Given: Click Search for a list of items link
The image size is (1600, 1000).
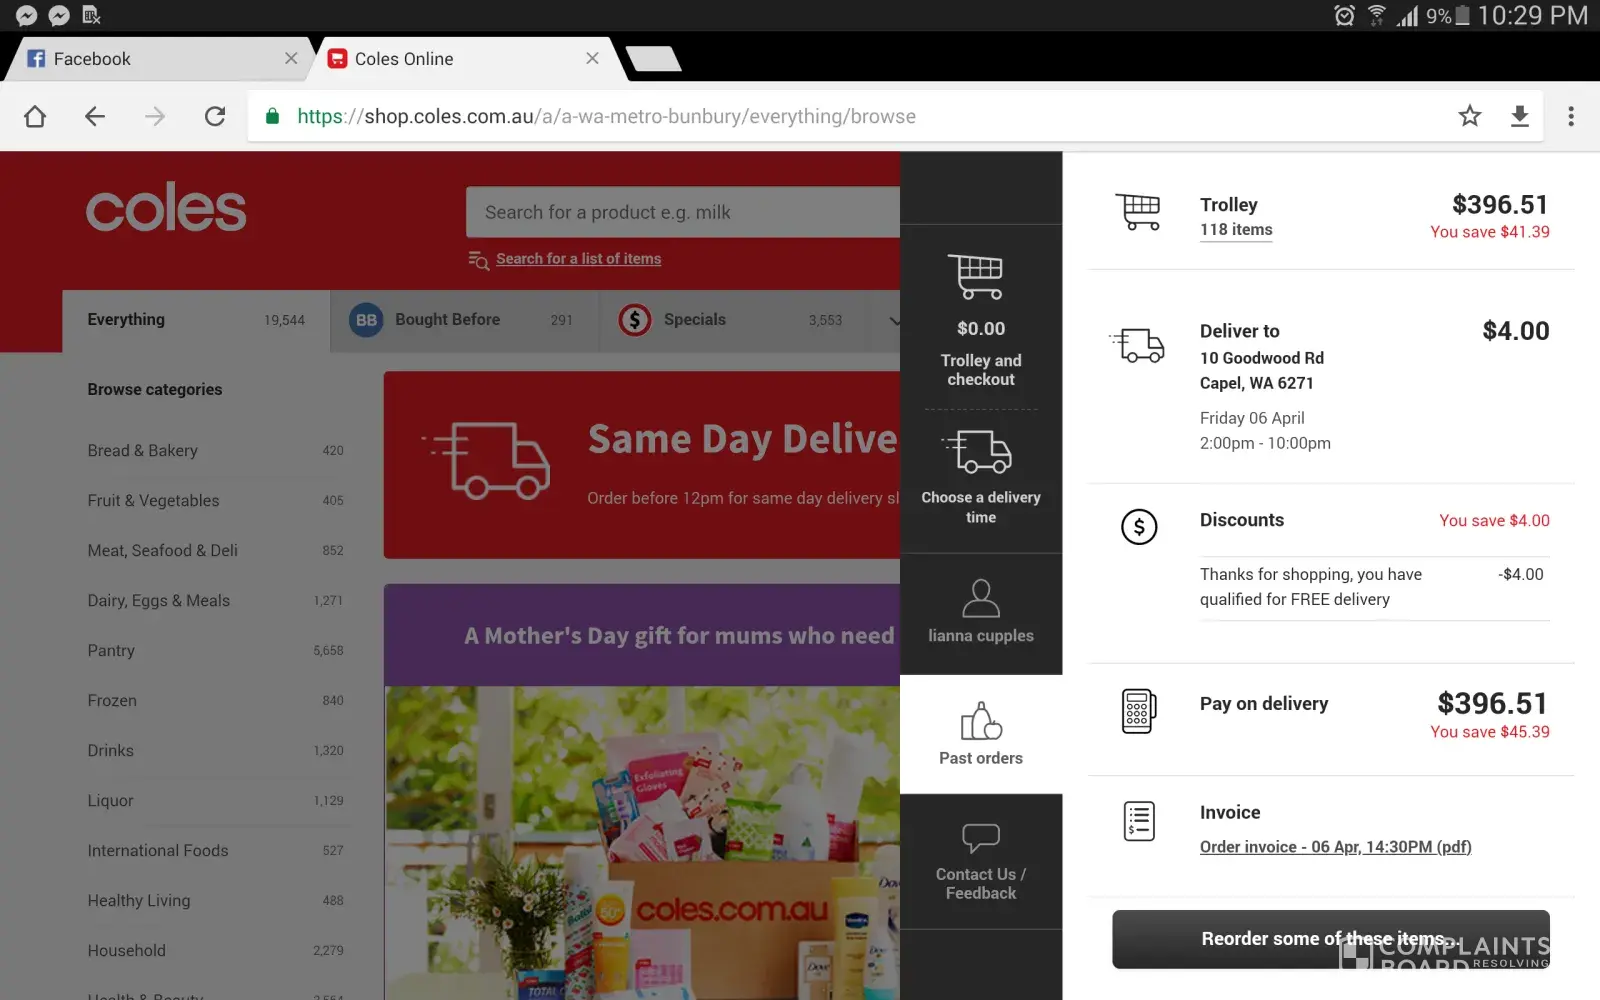Looking at the screenshot, I should pos(578,259).
